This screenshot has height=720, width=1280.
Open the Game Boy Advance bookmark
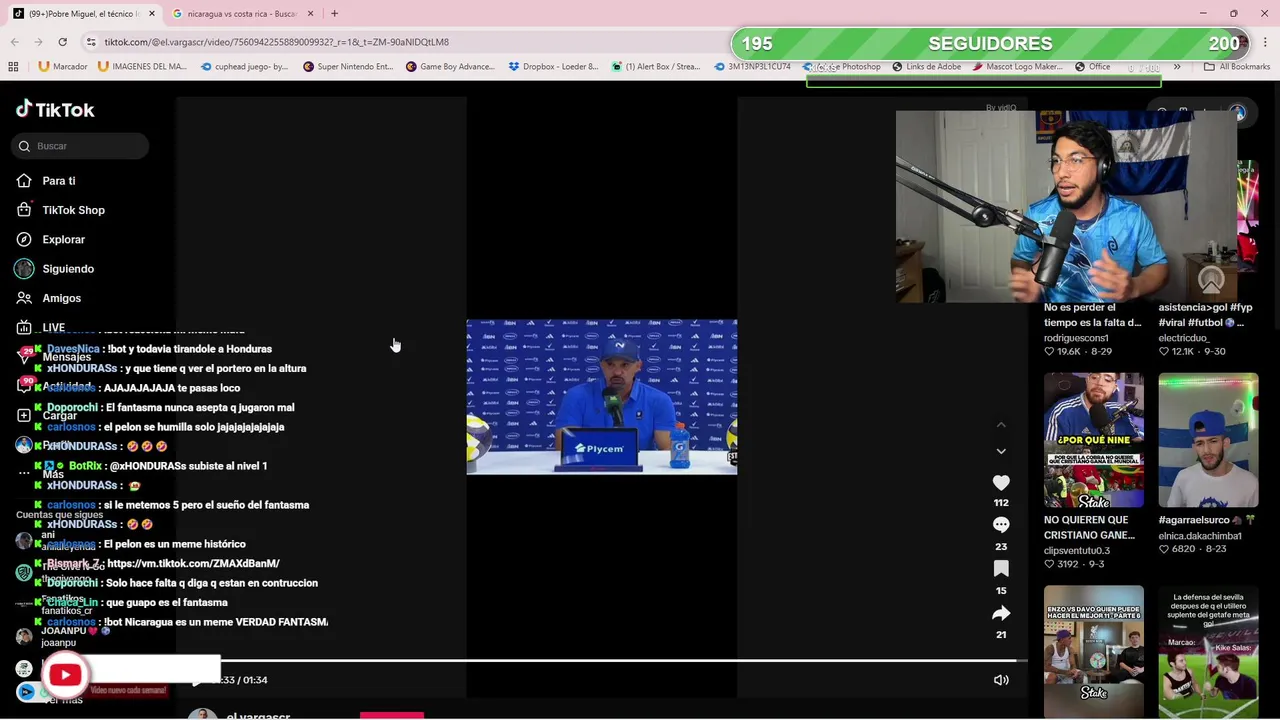coord(450,67)
